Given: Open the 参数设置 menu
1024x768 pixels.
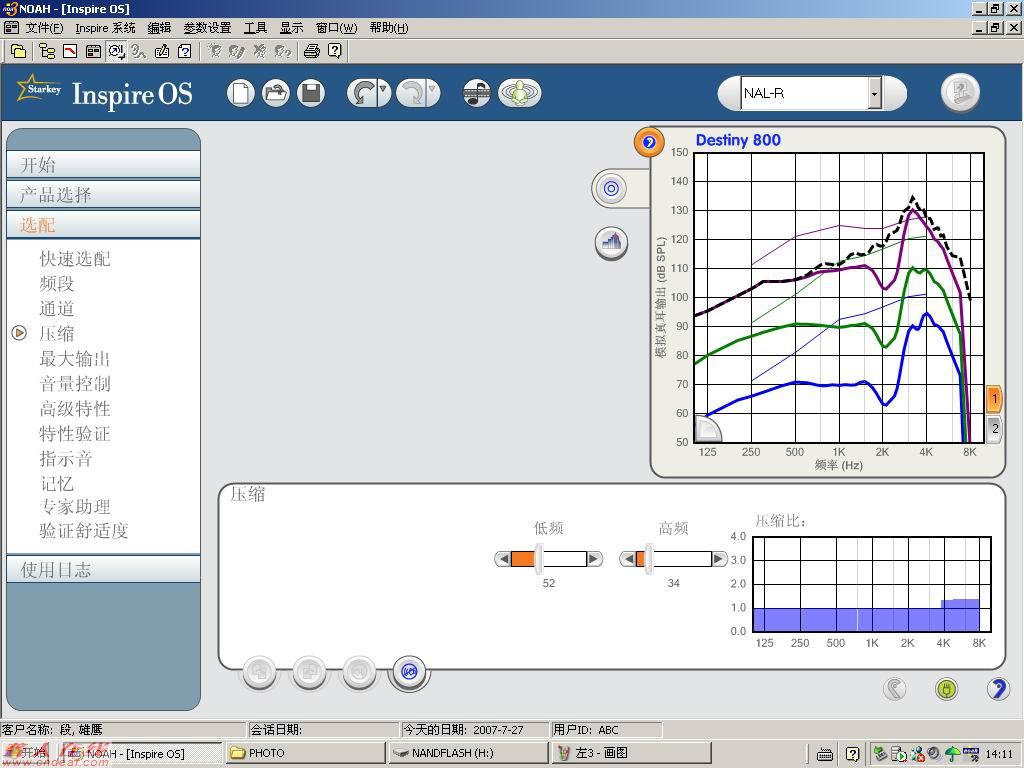Looking at the screenshot, I should [208, 28].
